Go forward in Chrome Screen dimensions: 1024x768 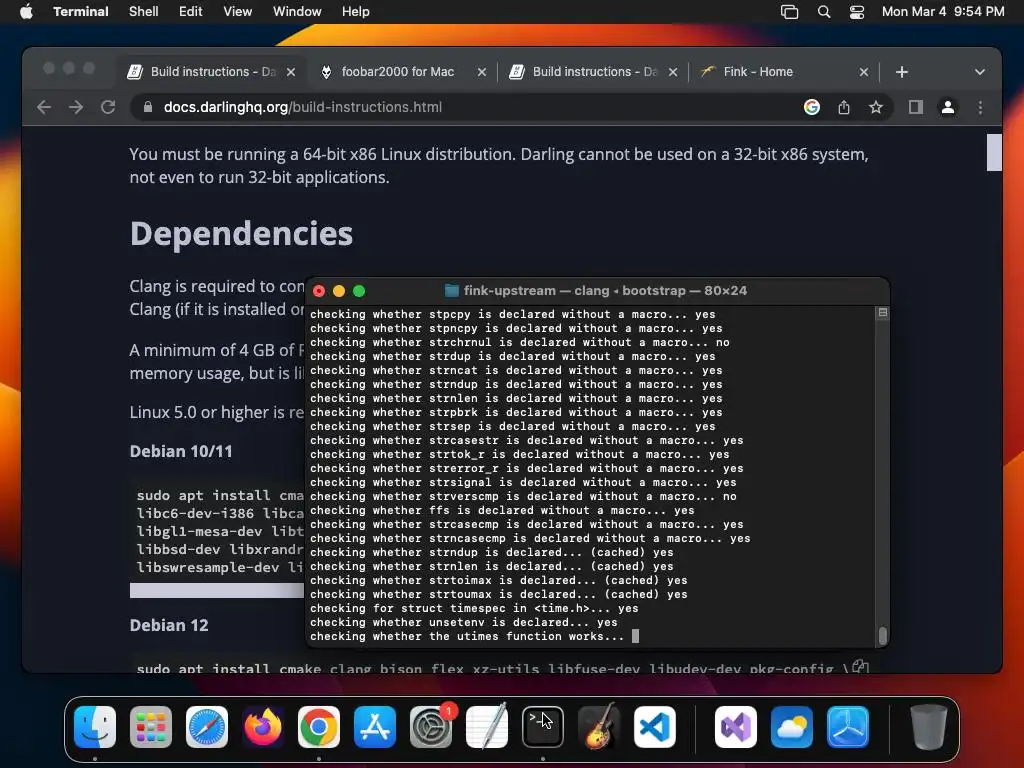(76, 107)
